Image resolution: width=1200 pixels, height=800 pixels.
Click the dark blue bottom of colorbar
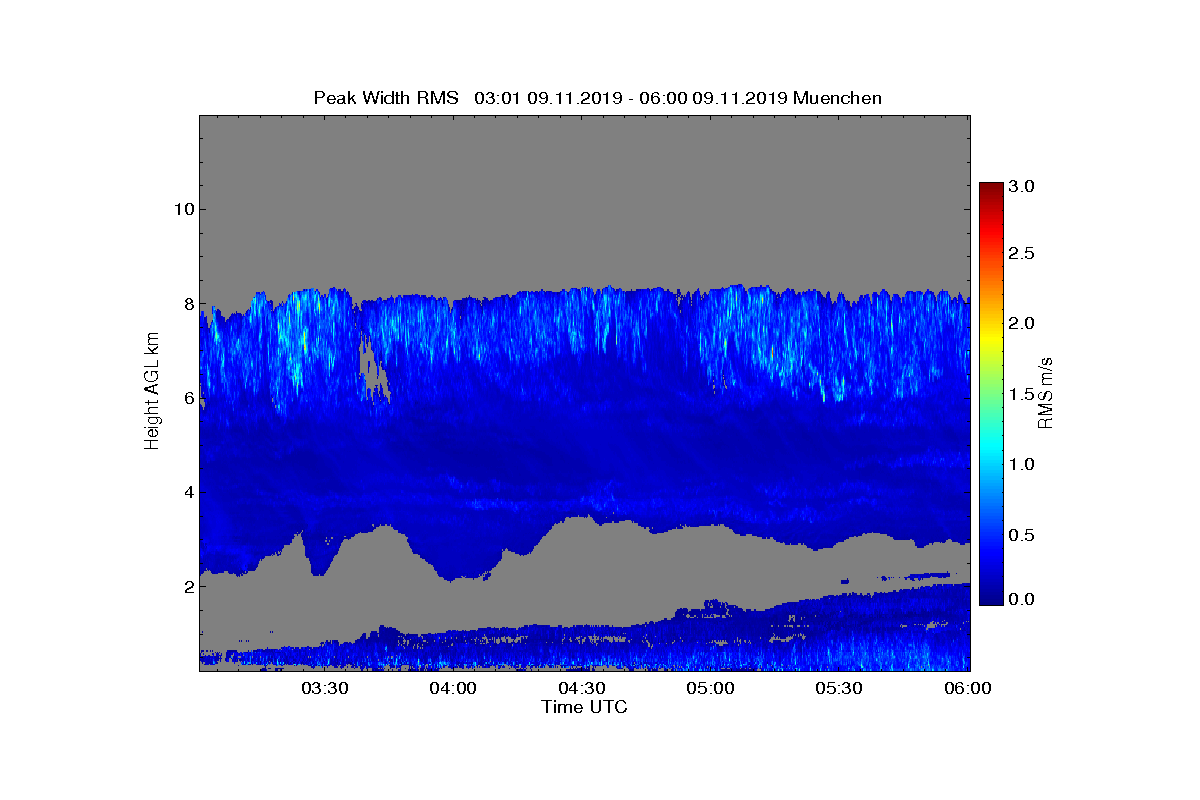[991, 597]
